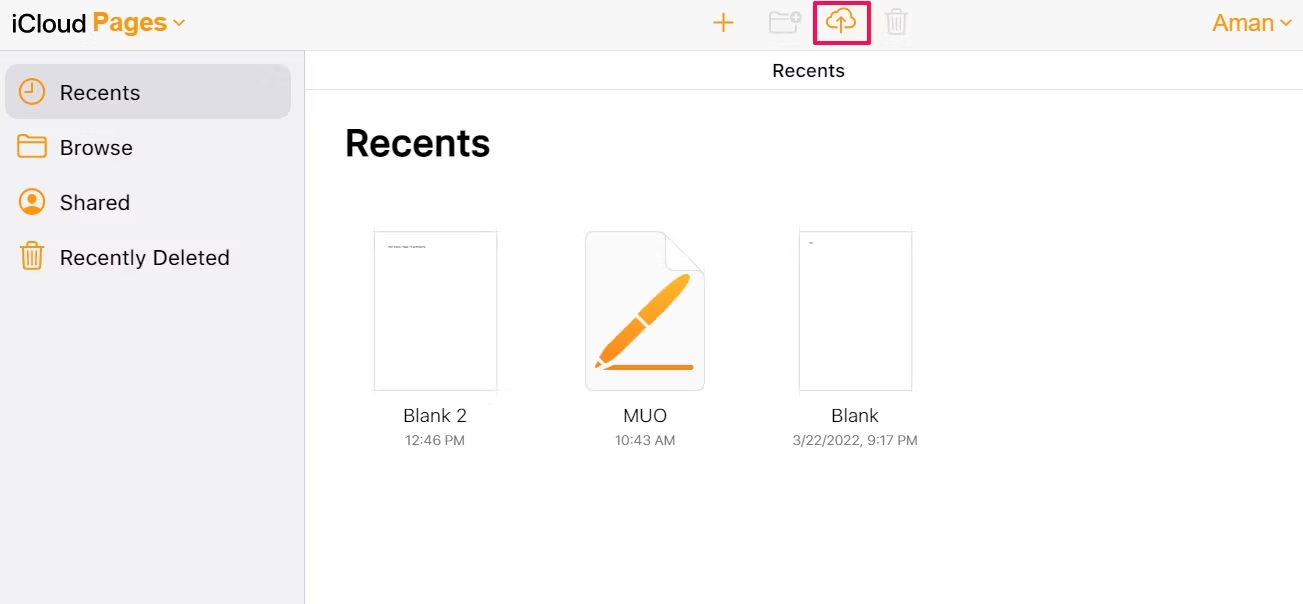Click the new folder icon
Image resolution: width=1303 pixels, height=604 pixels.
(x=784, y=22)
